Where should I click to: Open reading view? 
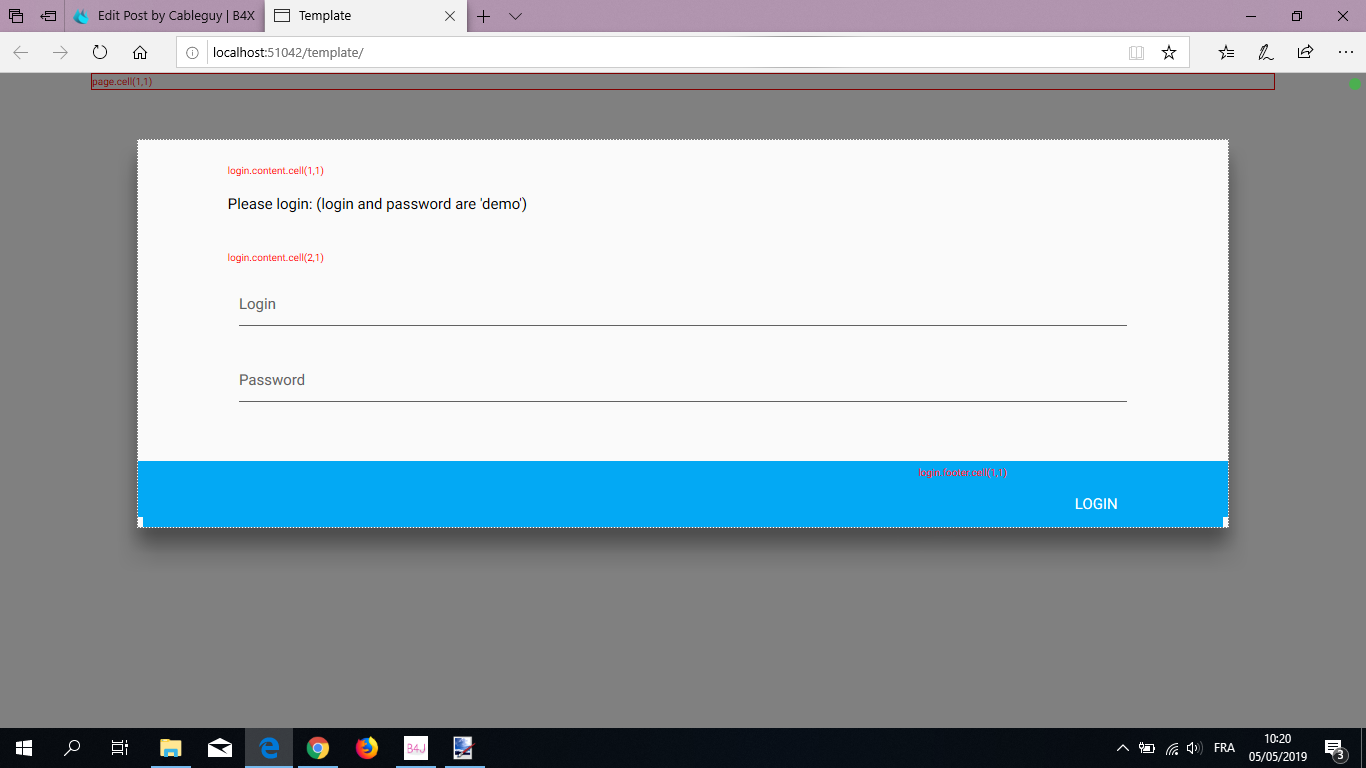[1136, 52]
